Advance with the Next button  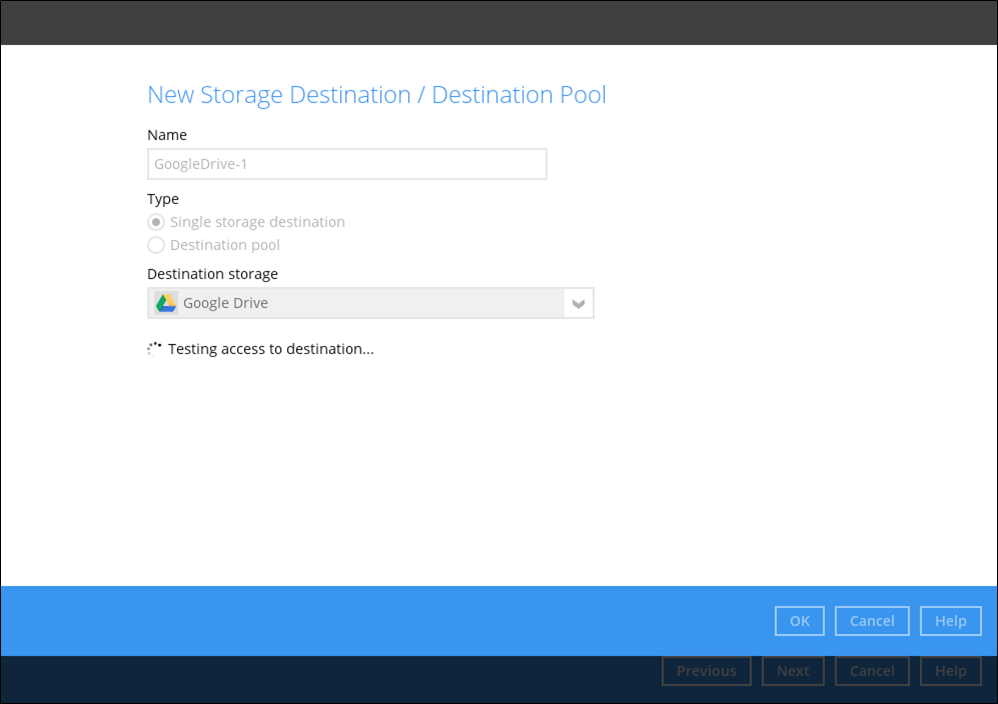point(793,671)
